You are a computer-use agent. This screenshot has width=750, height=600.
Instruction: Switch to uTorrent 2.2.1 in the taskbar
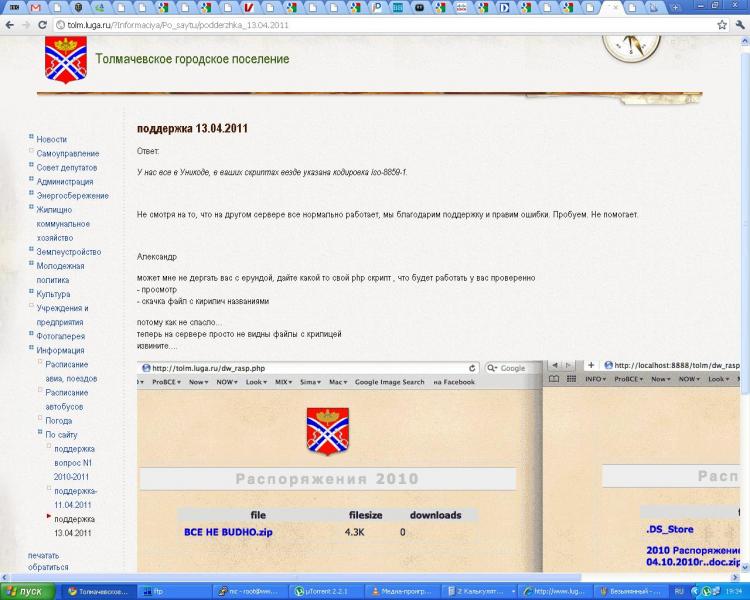pos(324,591)
